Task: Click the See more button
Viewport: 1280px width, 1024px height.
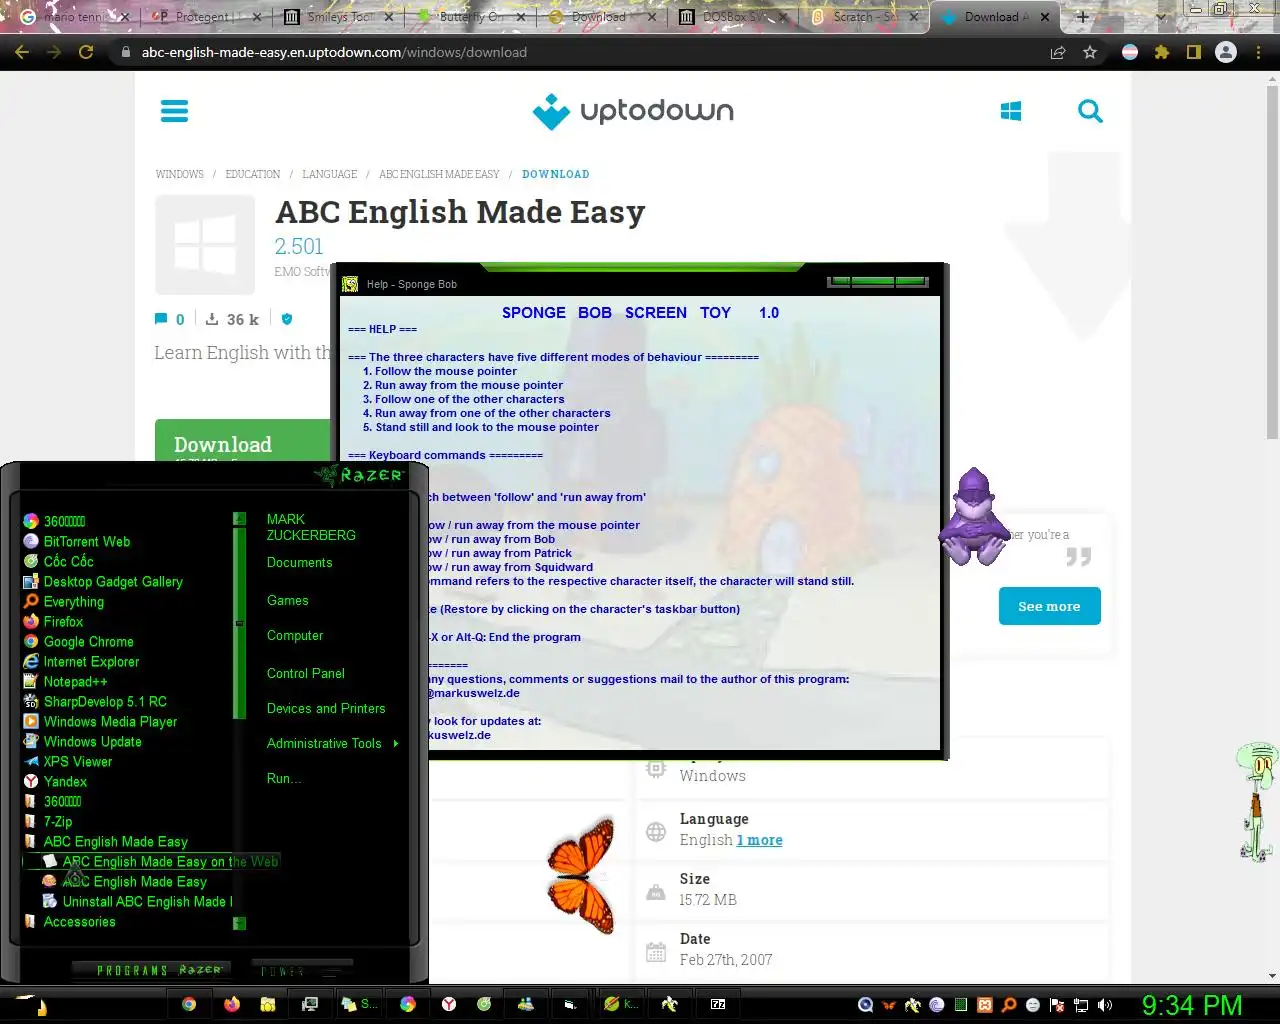Action: [1049, 606]
